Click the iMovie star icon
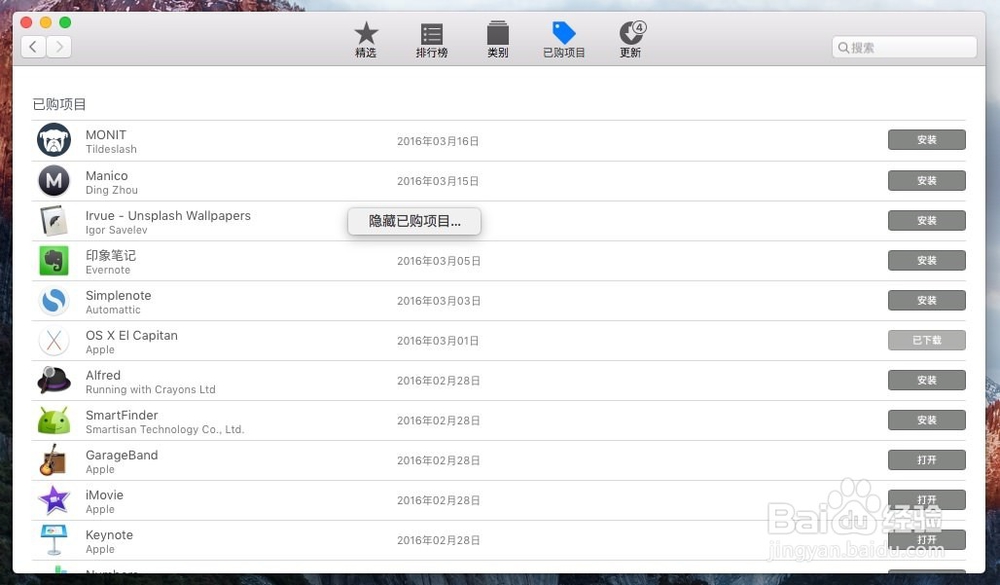 tap(54, 500)
